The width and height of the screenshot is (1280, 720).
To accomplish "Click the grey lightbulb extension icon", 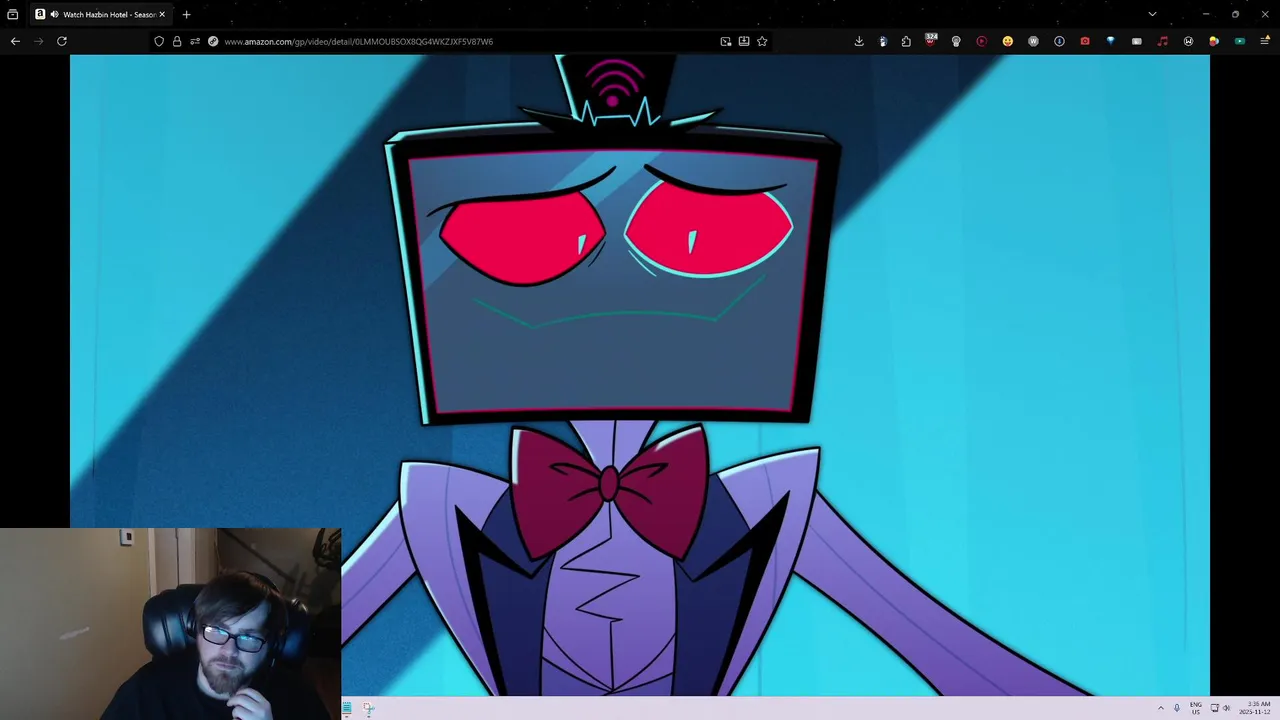I will [x=956, y=41].
